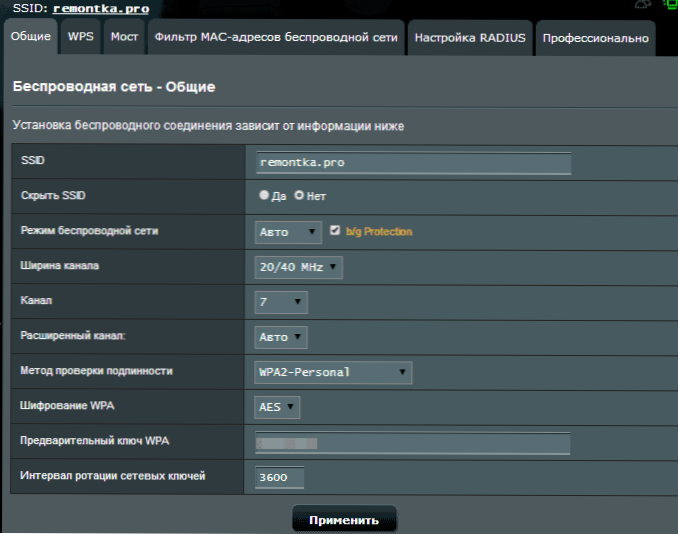Screen dimensions: 678x534
Task: Open Шифрование WPA AES dropdown
Action: (x=277, y=407)
